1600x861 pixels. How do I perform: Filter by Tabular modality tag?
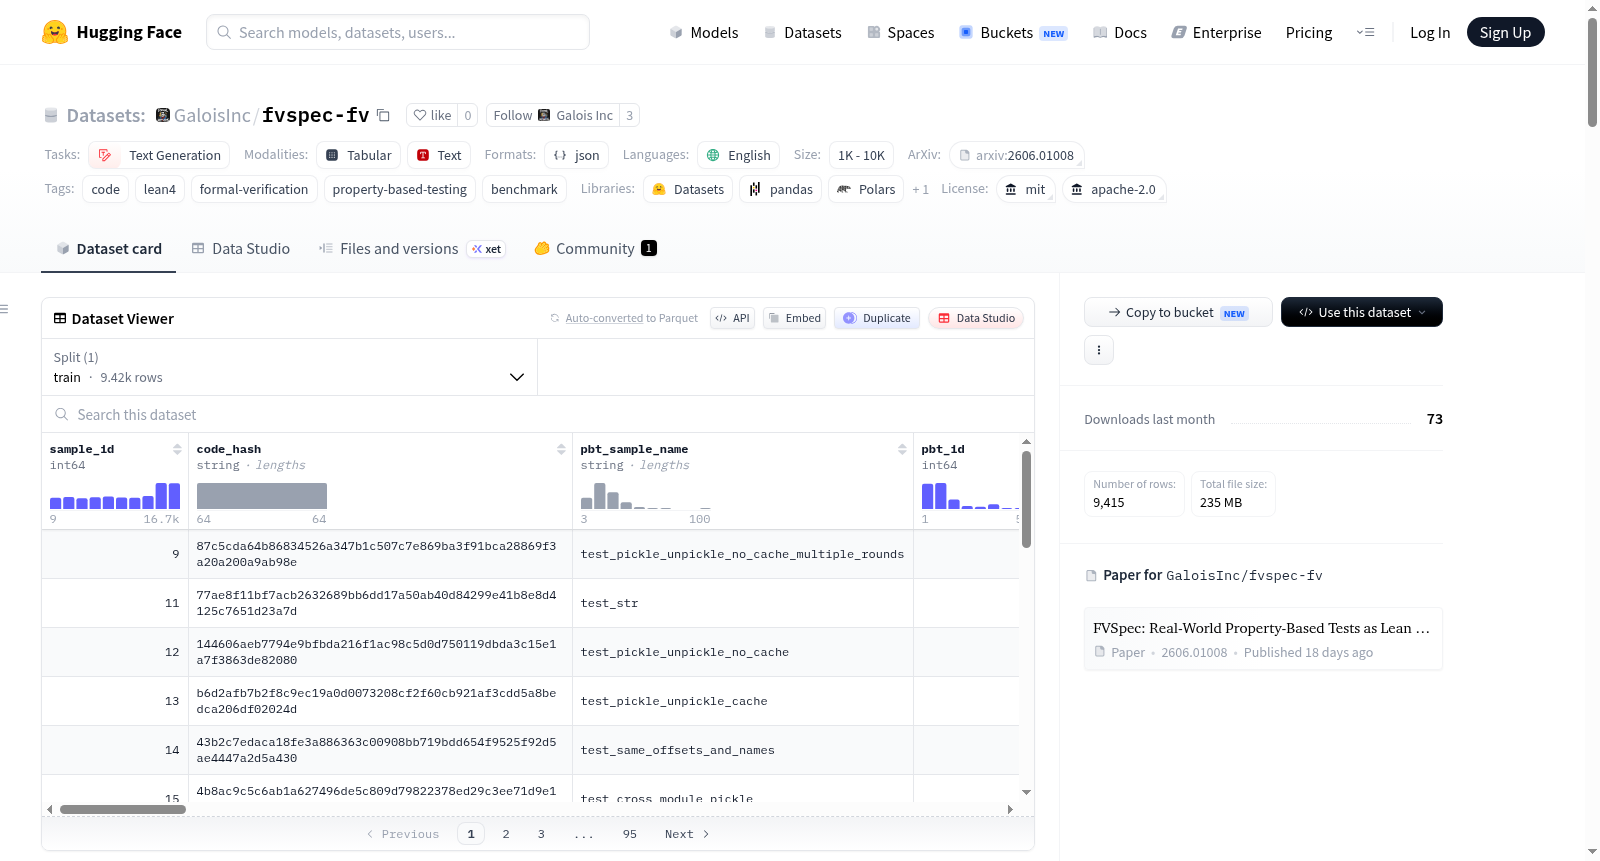point(359,155)
